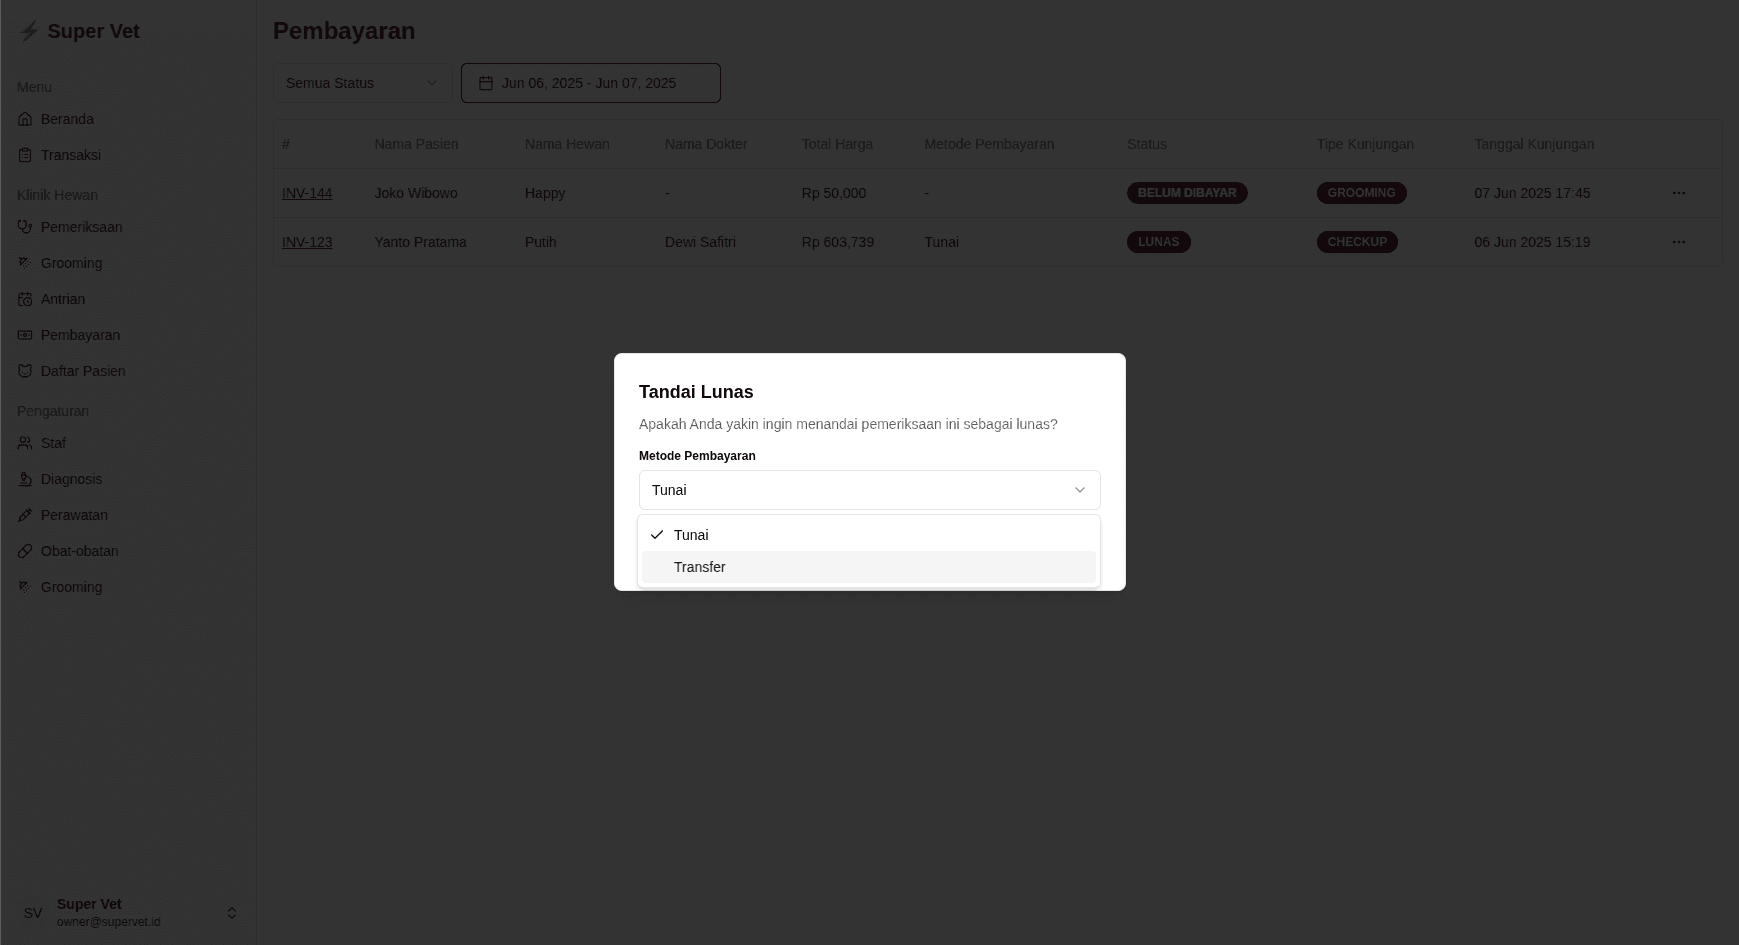The image size is (1739, 945).
Task: Select Transfer as the payment method
Action: tap(699, 567)
